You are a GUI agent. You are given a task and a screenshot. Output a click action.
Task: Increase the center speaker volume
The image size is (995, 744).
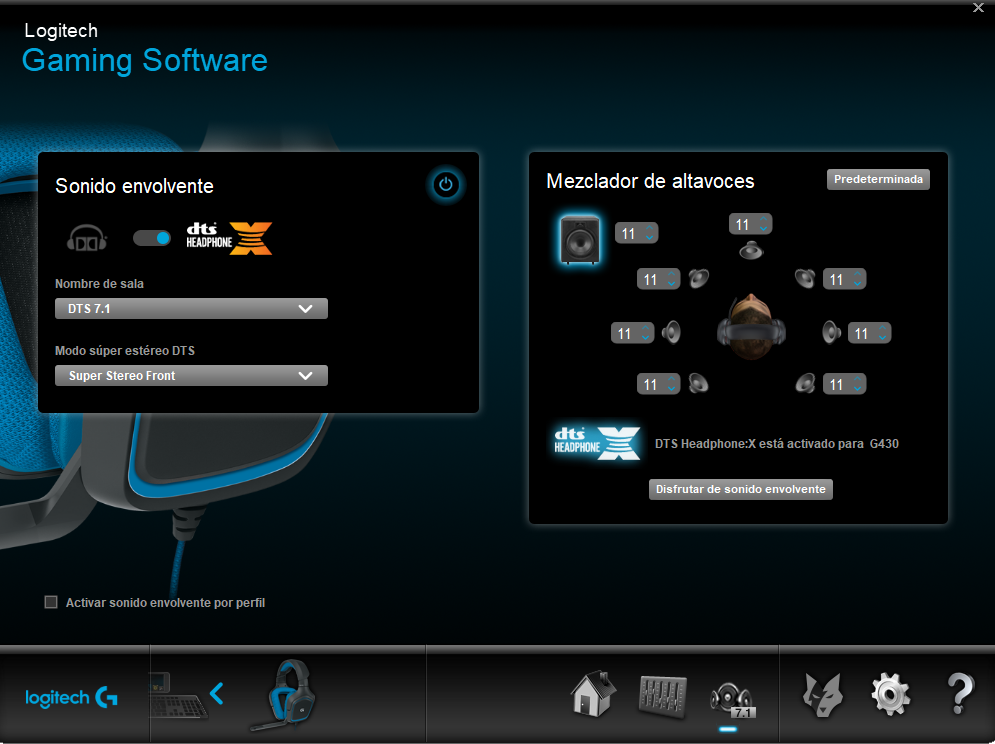(x=763, y=219)
